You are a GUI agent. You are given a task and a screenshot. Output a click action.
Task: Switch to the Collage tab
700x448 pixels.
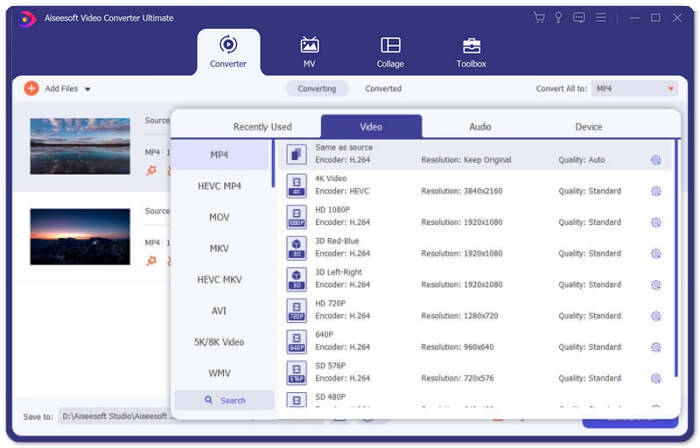(390, 52)
